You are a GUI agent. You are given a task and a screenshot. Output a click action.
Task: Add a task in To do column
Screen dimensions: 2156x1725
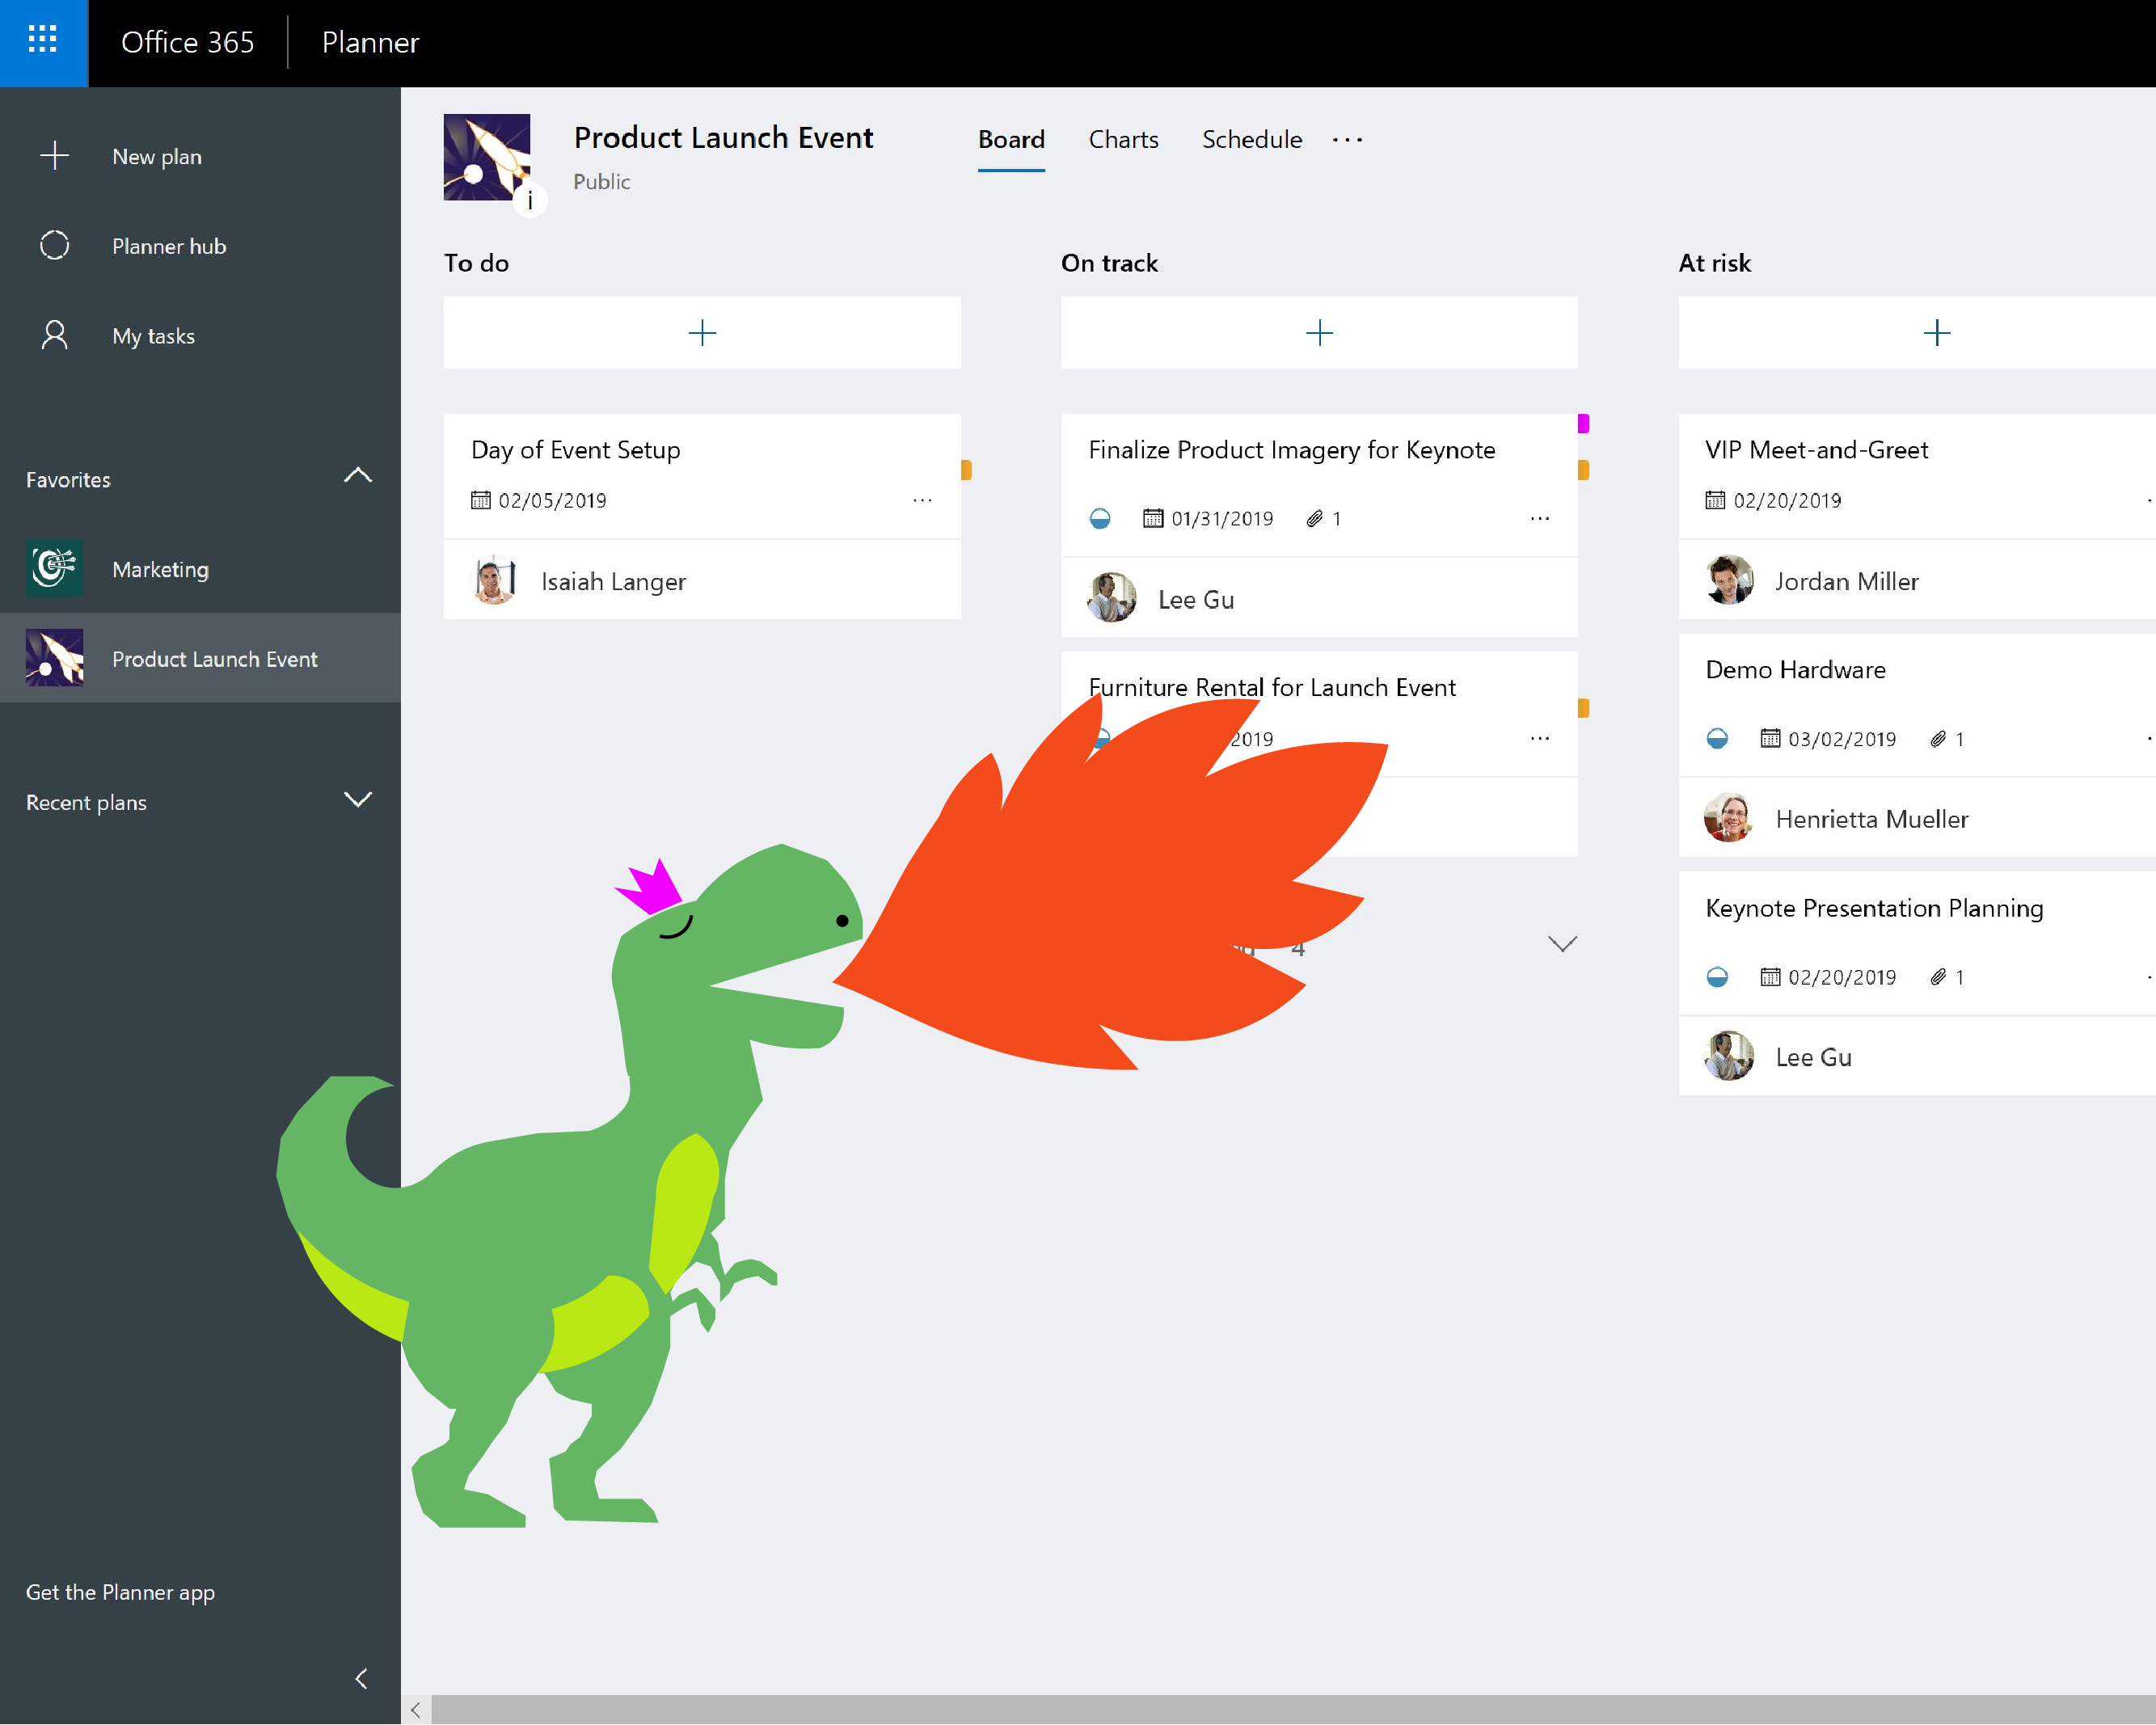coord(702,333)
